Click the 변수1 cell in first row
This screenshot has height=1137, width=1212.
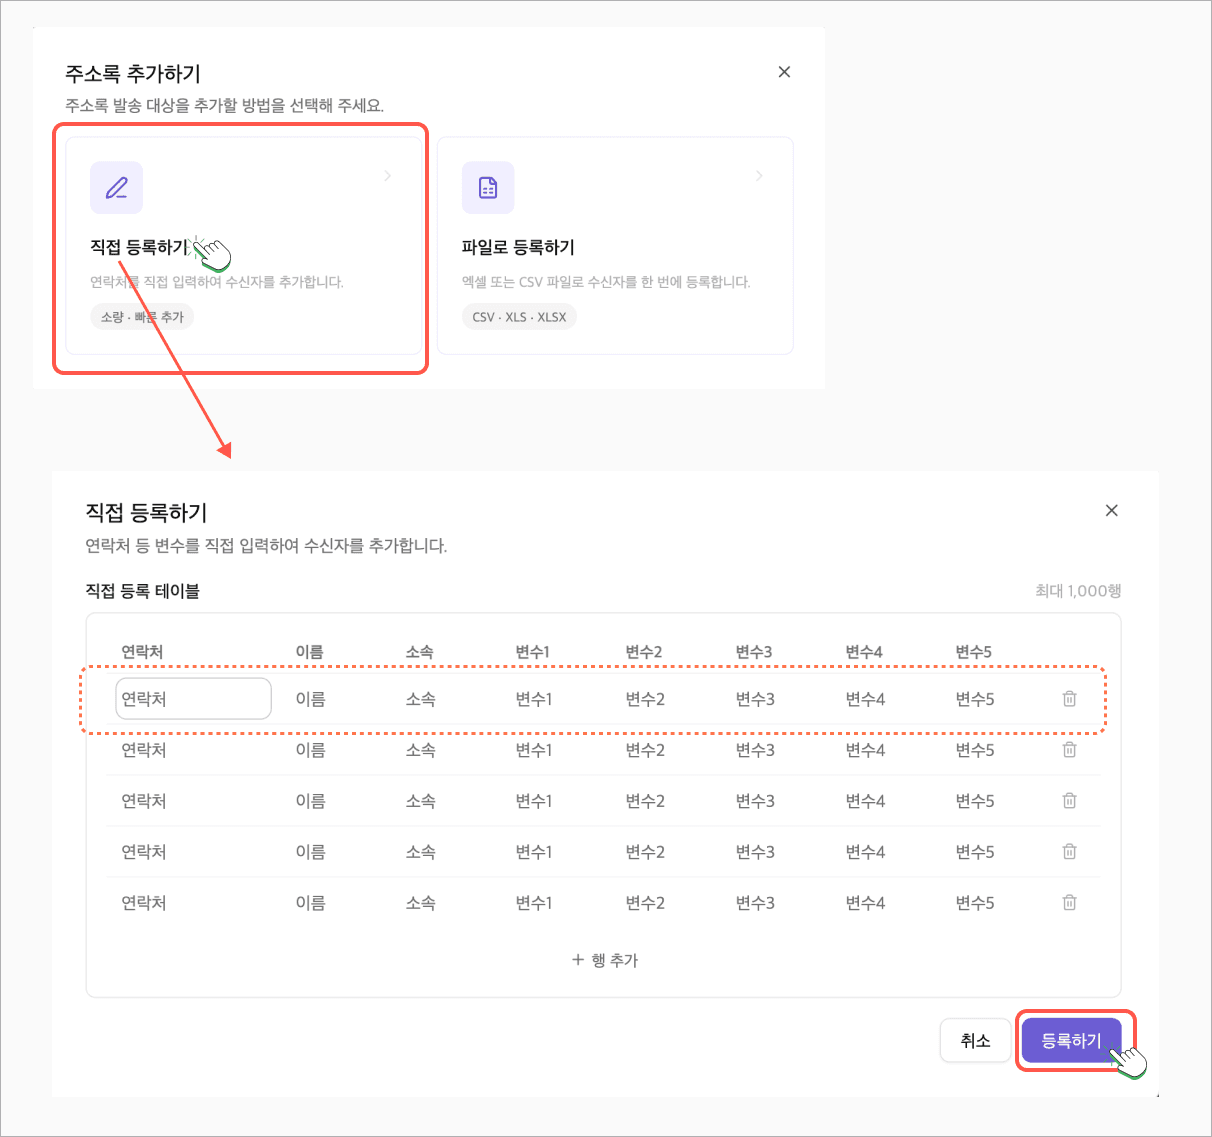point(534,699)
